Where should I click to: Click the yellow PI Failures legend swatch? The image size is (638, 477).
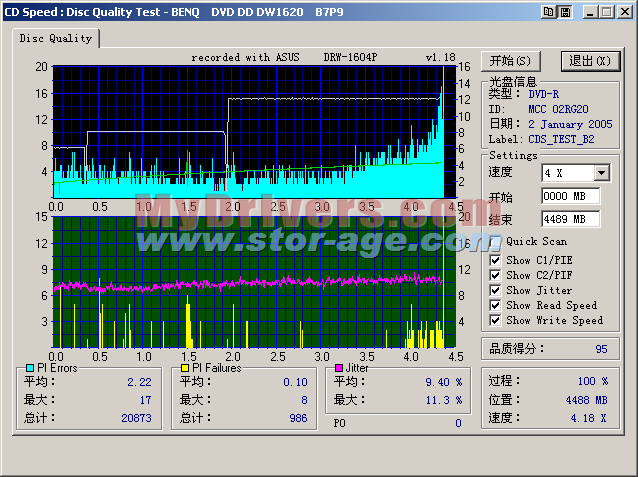(183, 368)
